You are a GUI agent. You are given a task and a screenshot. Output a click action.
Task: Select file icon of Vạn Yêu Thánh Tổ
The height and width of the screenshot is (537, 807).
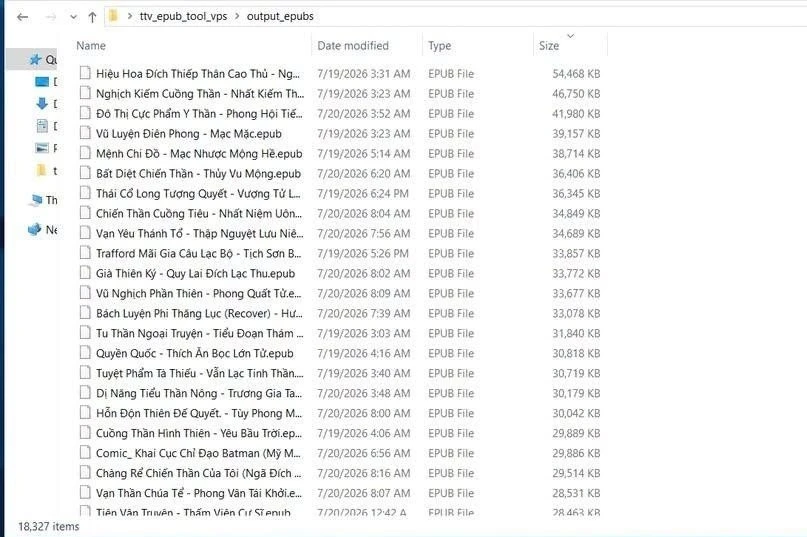click(x=85, y=233)
